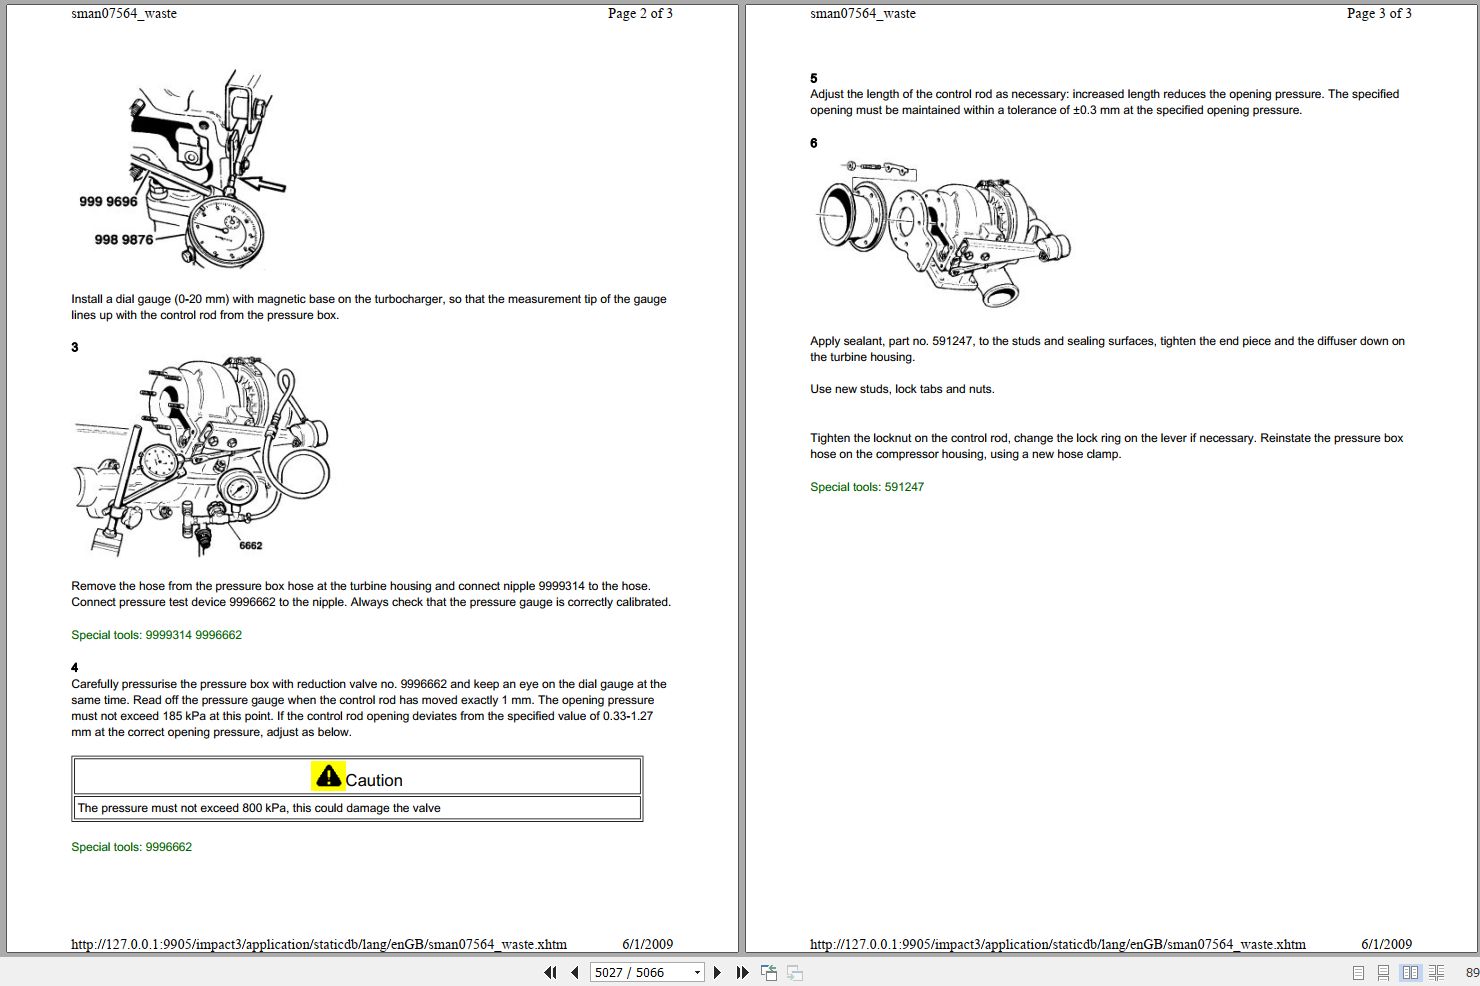
Task: Click the 'Apply sealant, part no. 591247' paragraph
Action: (1107, 349)
